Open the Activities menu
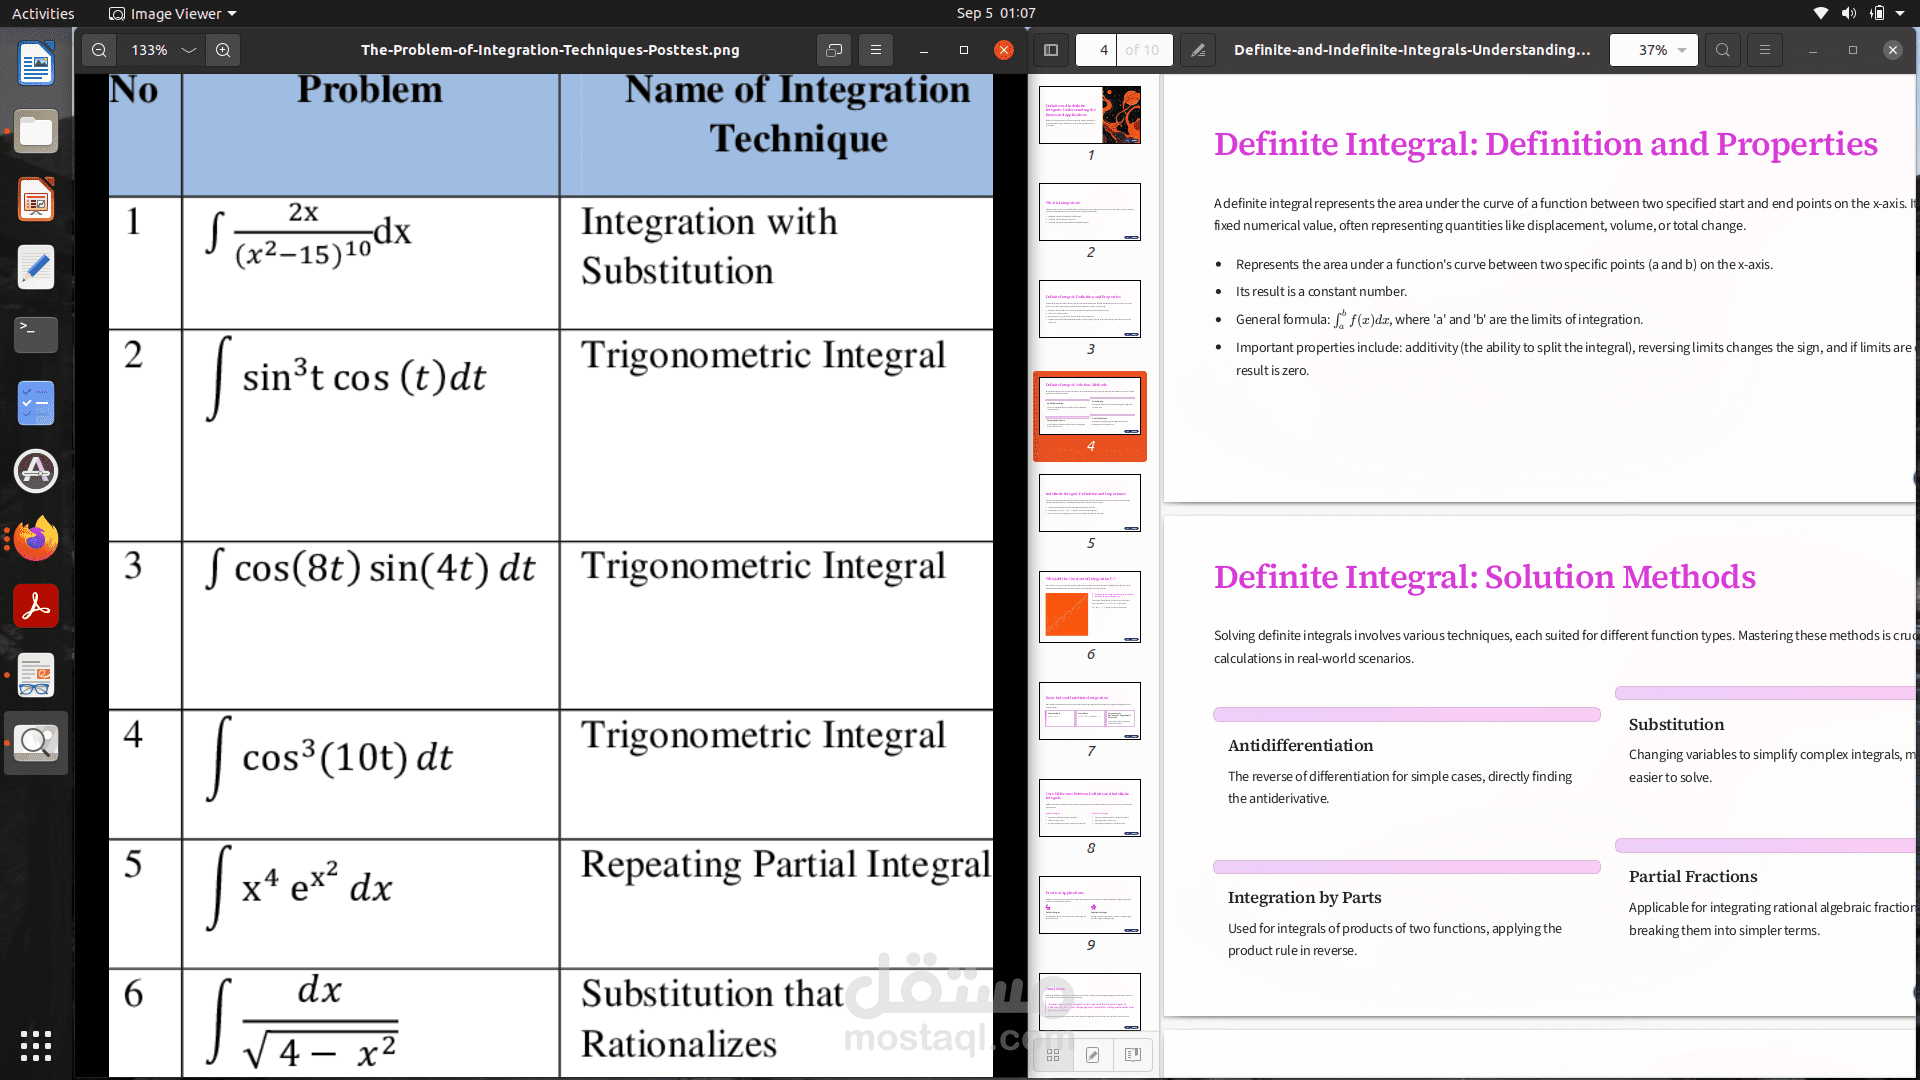The image size is (1920, 1080). click(x=42, y=13)
